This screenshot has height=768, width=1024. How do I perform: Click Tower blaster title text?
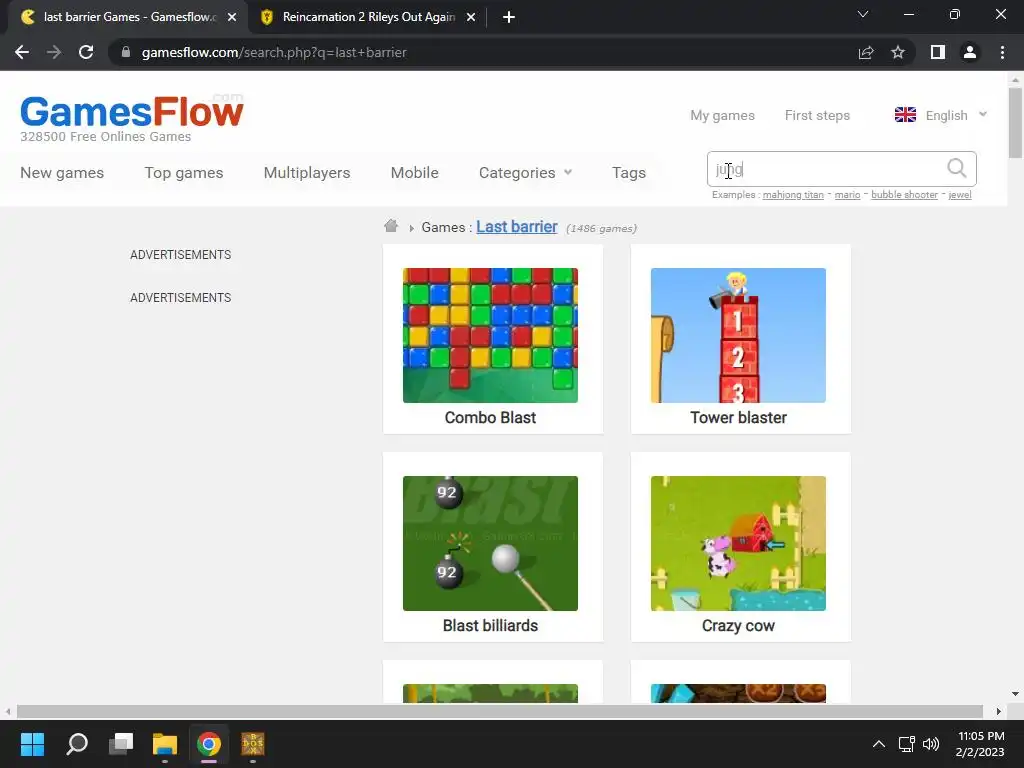tap(738, 417)
